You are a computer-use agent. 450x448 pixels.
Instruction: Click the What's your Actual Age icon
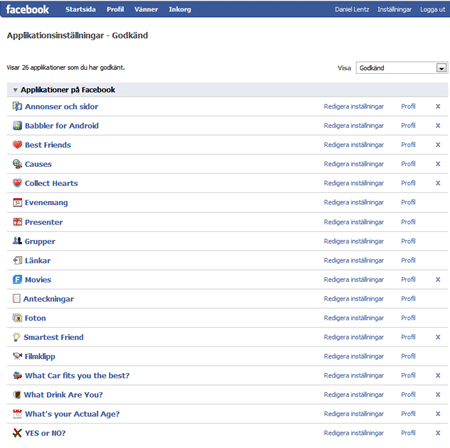(x=17, y=414)
